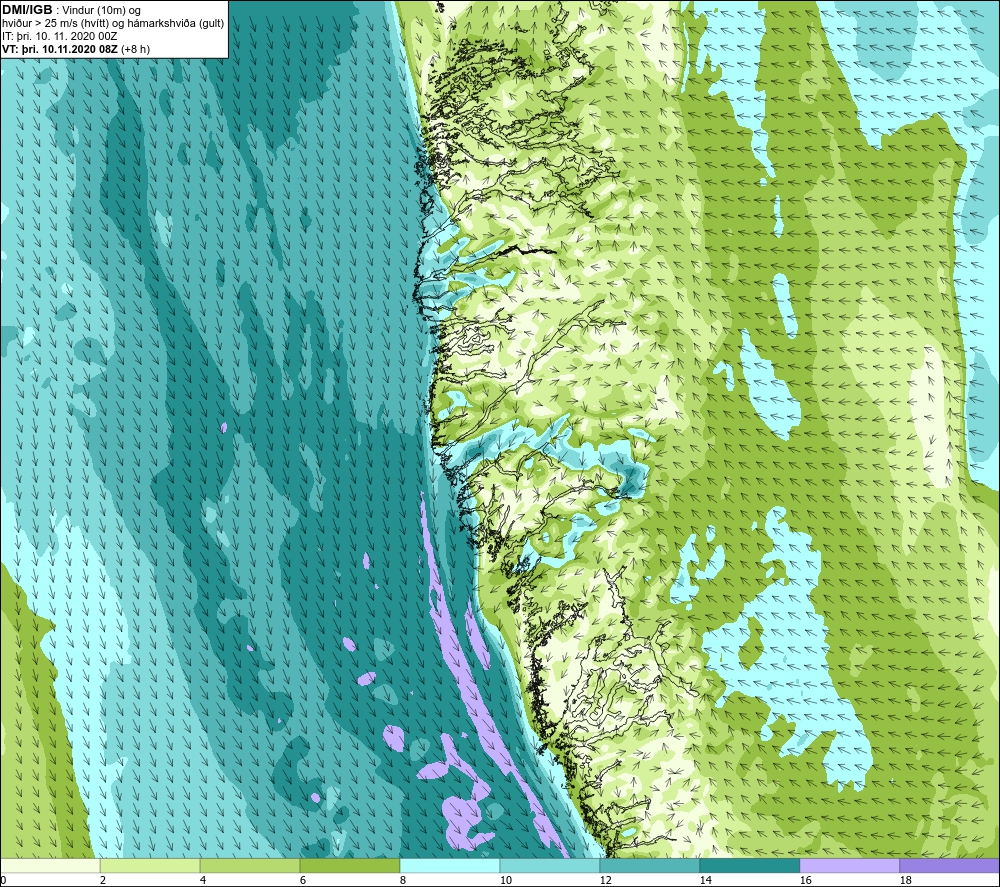Click the 10–12 m/s light teal legend swatch

[550, 865]
